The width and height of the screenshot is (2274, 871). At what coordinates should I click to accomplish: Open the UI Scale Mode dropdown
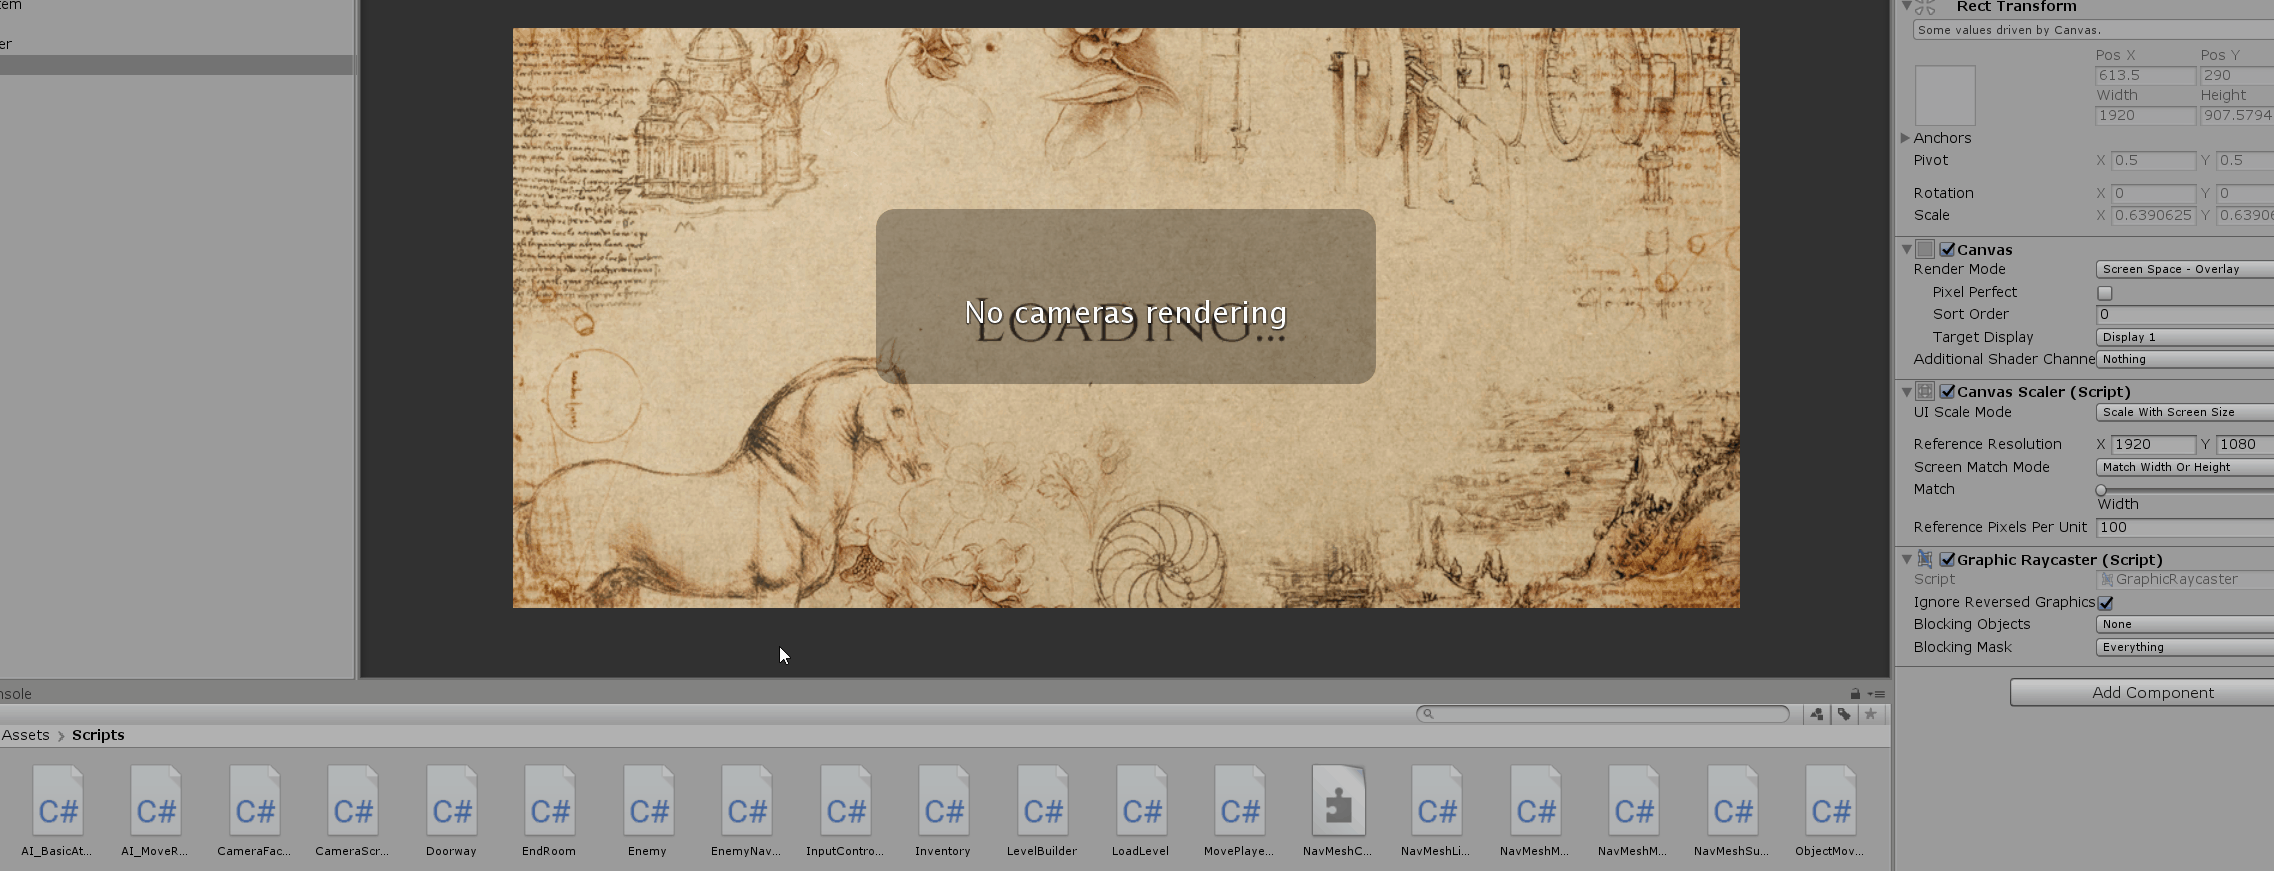tap(2185, 412)
